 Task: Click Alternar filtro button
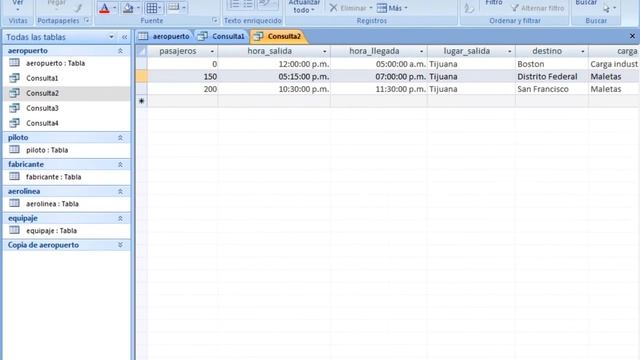538,8
